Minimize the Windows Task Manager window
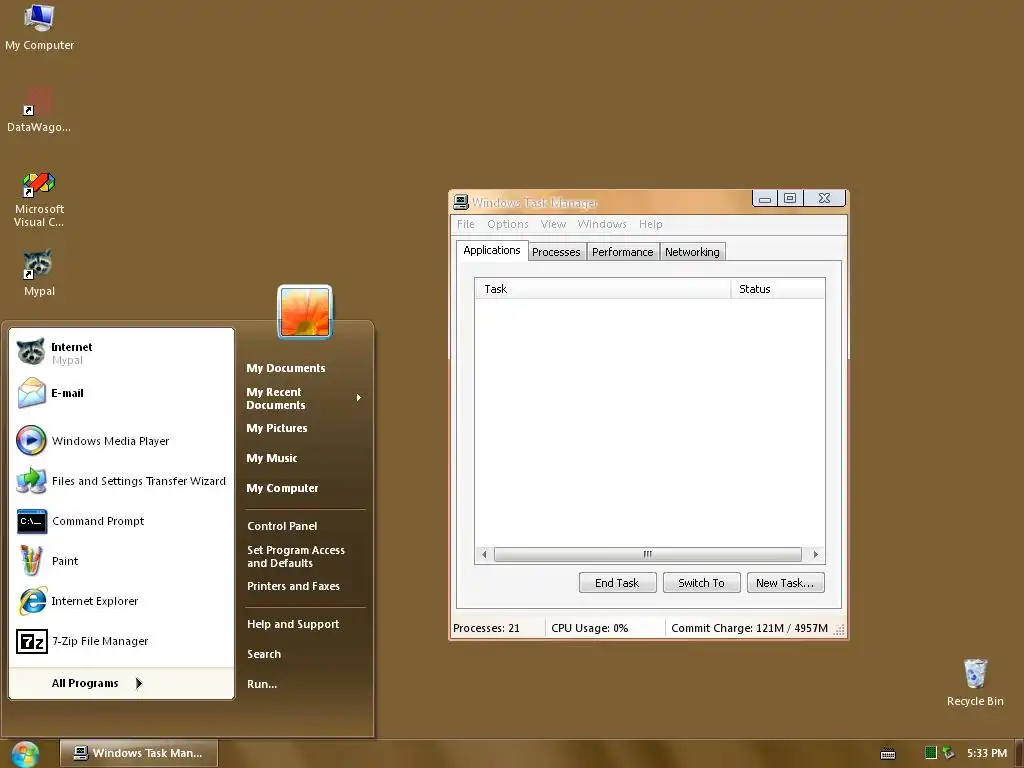 [x=765, y=198]
